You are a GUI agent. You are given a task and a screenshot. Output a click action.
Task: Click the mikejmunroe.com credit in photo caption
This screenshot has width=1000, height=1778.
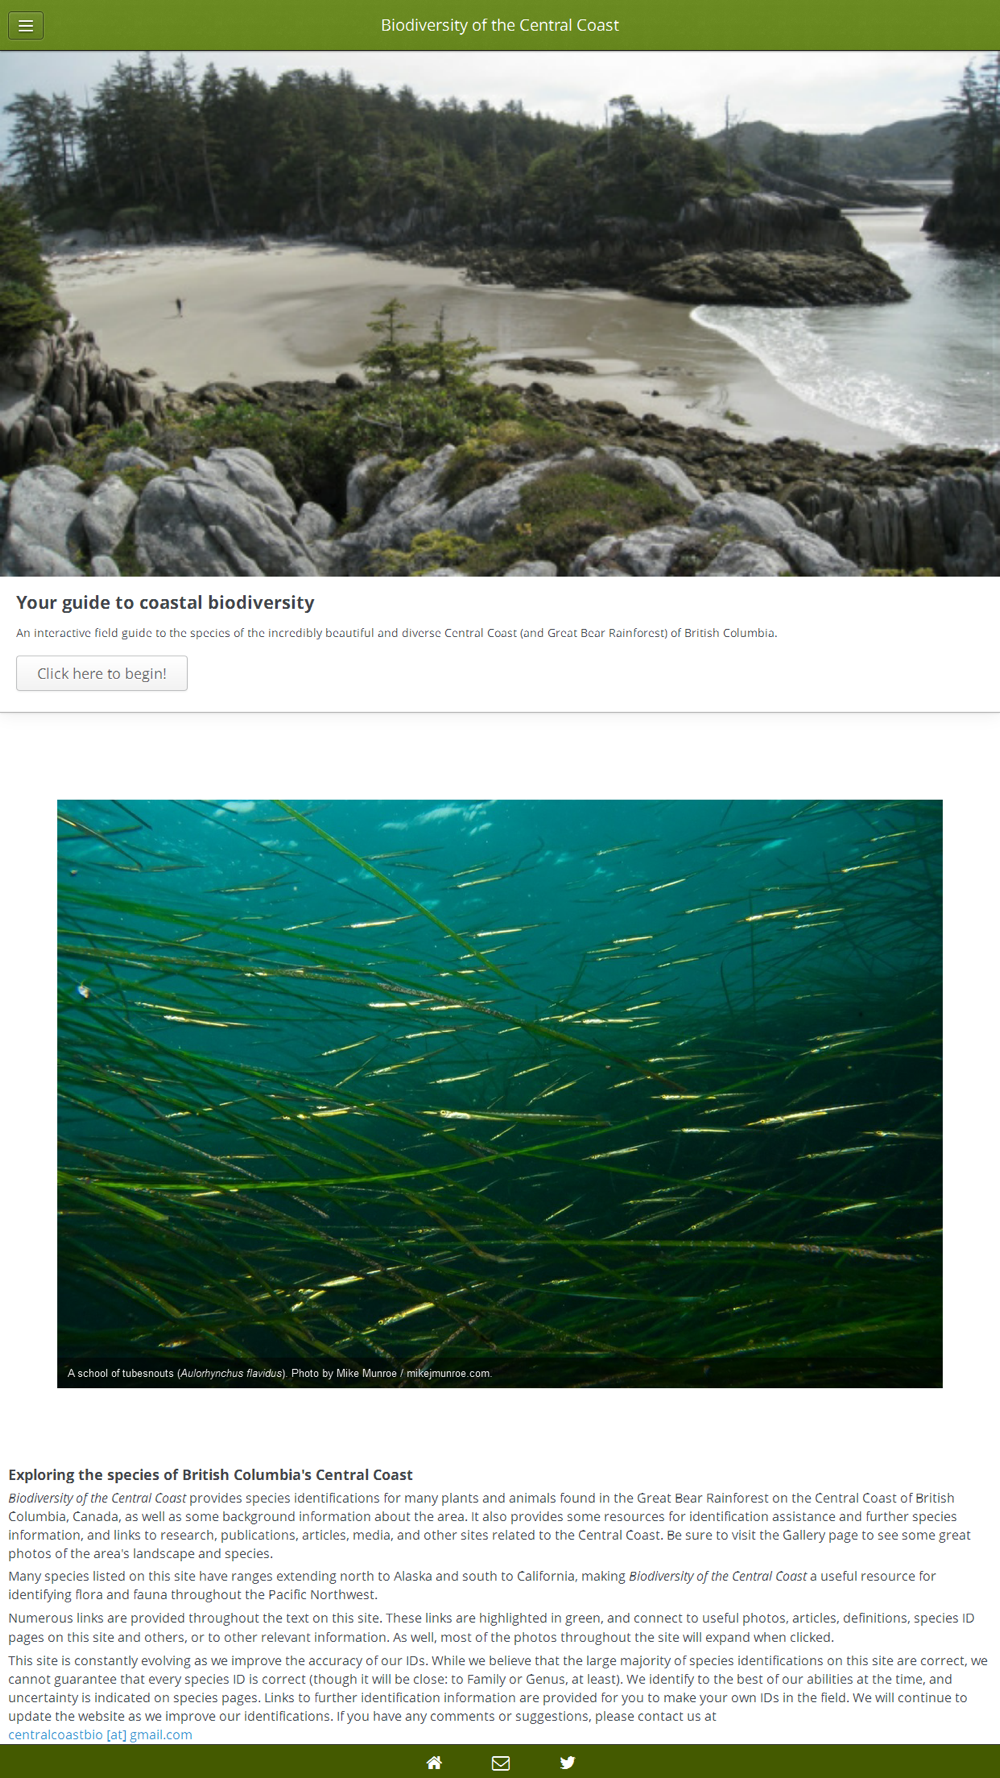(448, 1373)
